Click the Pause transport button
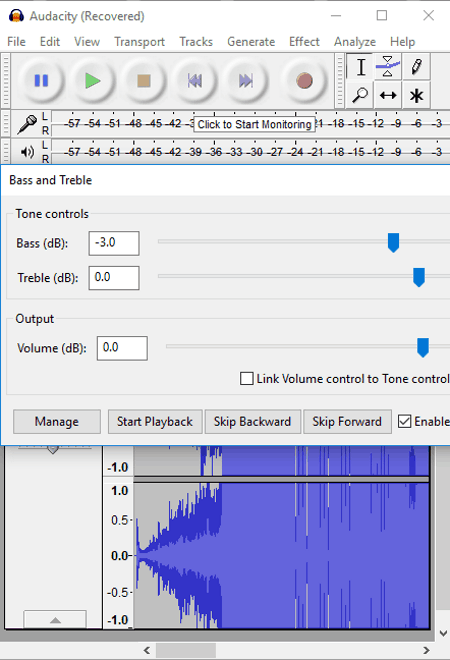Image resolution: width=450 pixels, height=660 pixels. click(x=41, y=80)
